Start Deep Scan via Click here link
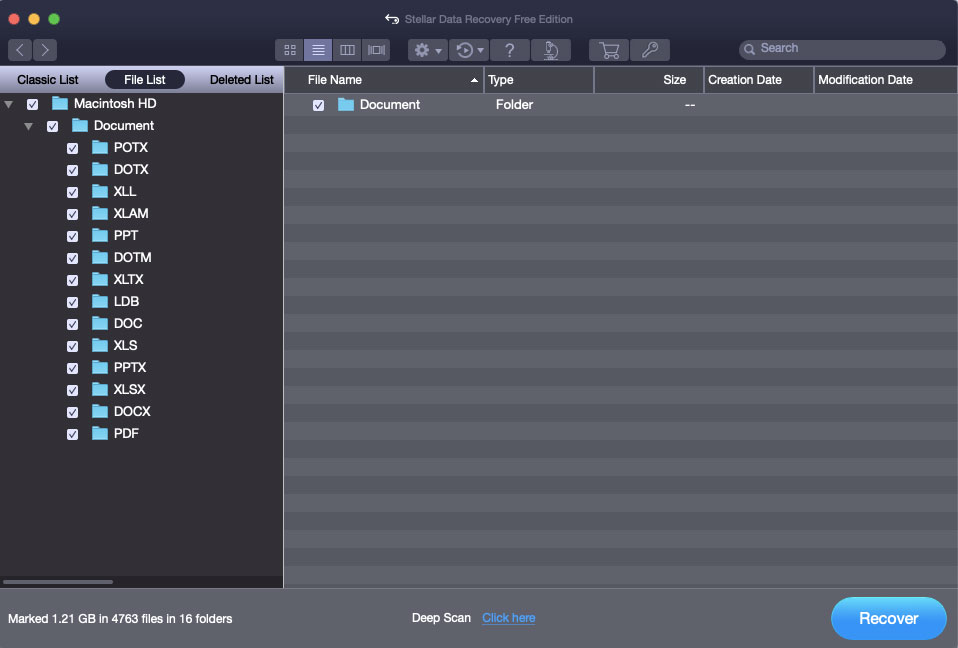This screenshot has width=958, height=648. click(x=508, y=617)
